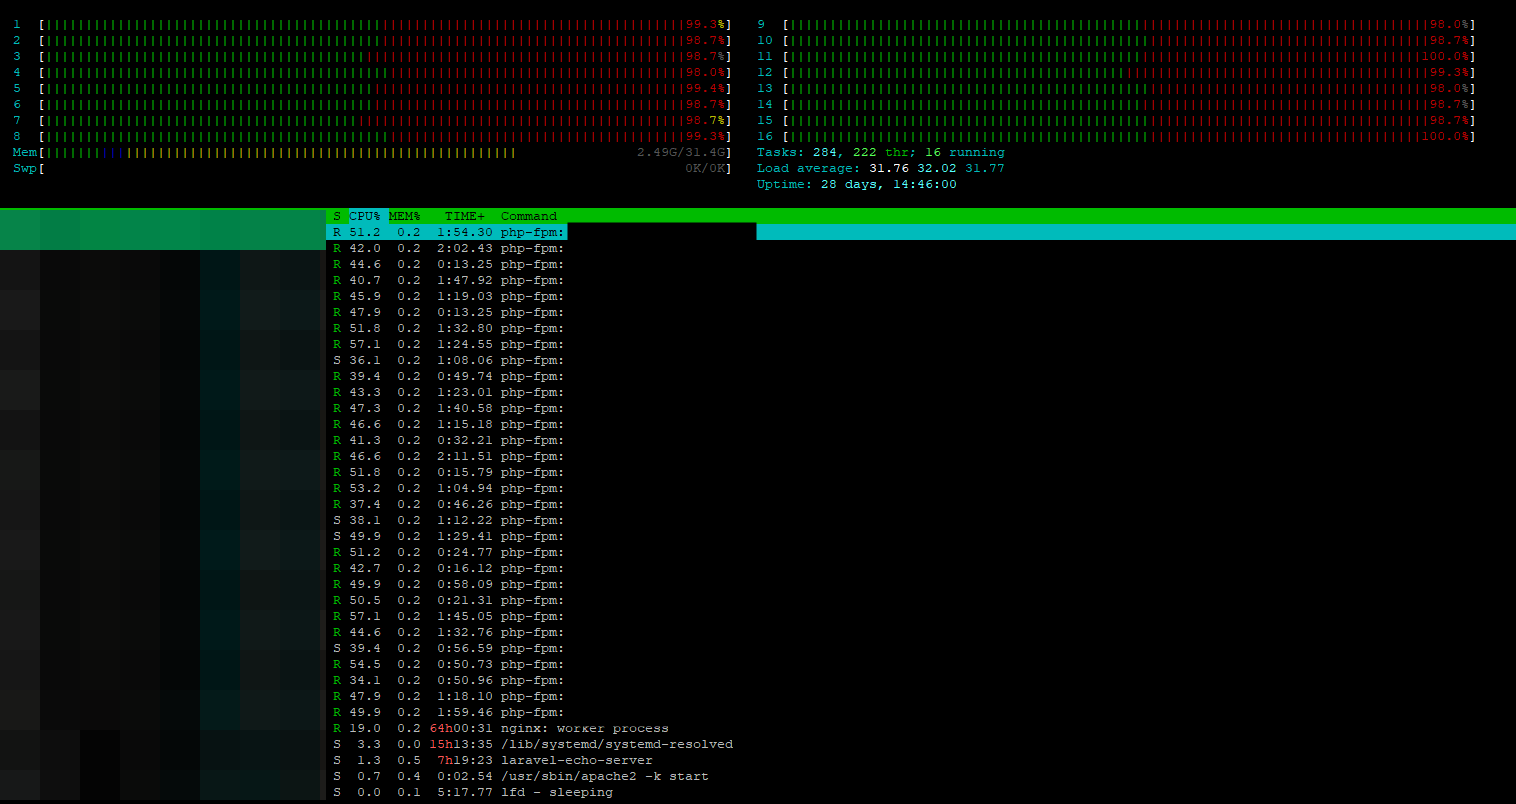
Task: Sort by the Command column header
Action: [x=529, y=216]
